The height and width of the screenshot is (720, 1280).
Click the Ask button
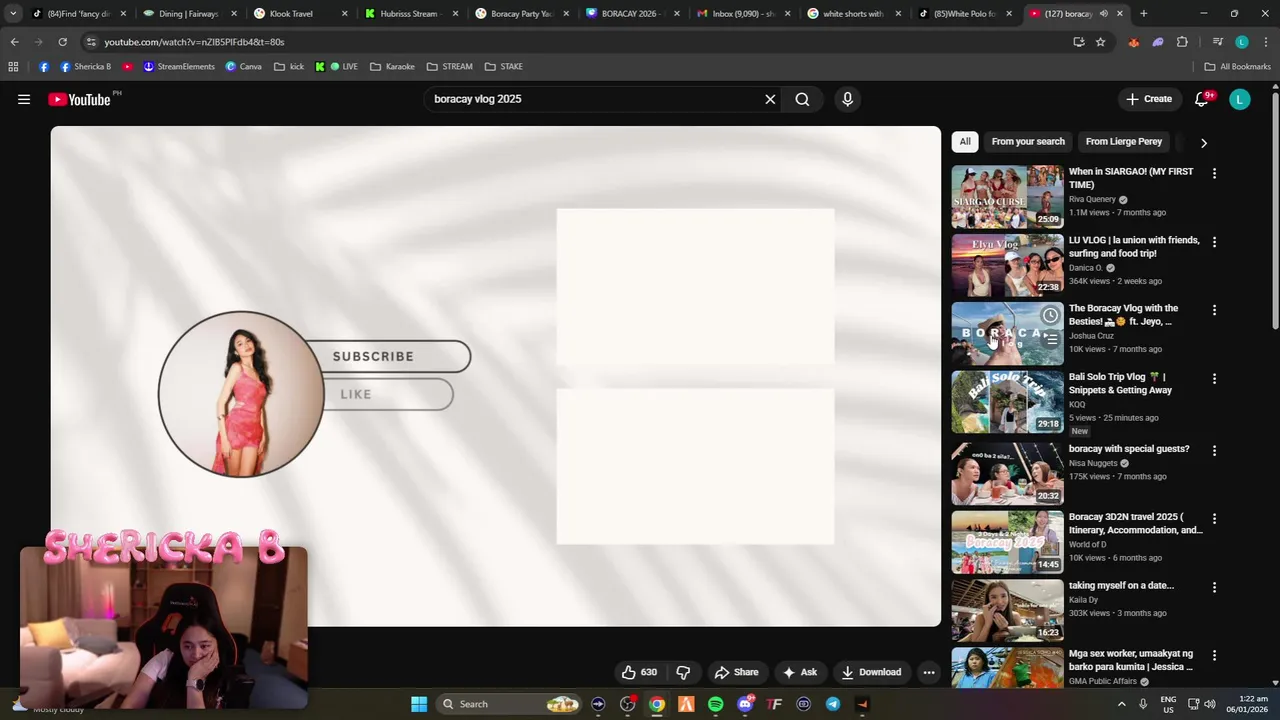(x=799, y=672)
